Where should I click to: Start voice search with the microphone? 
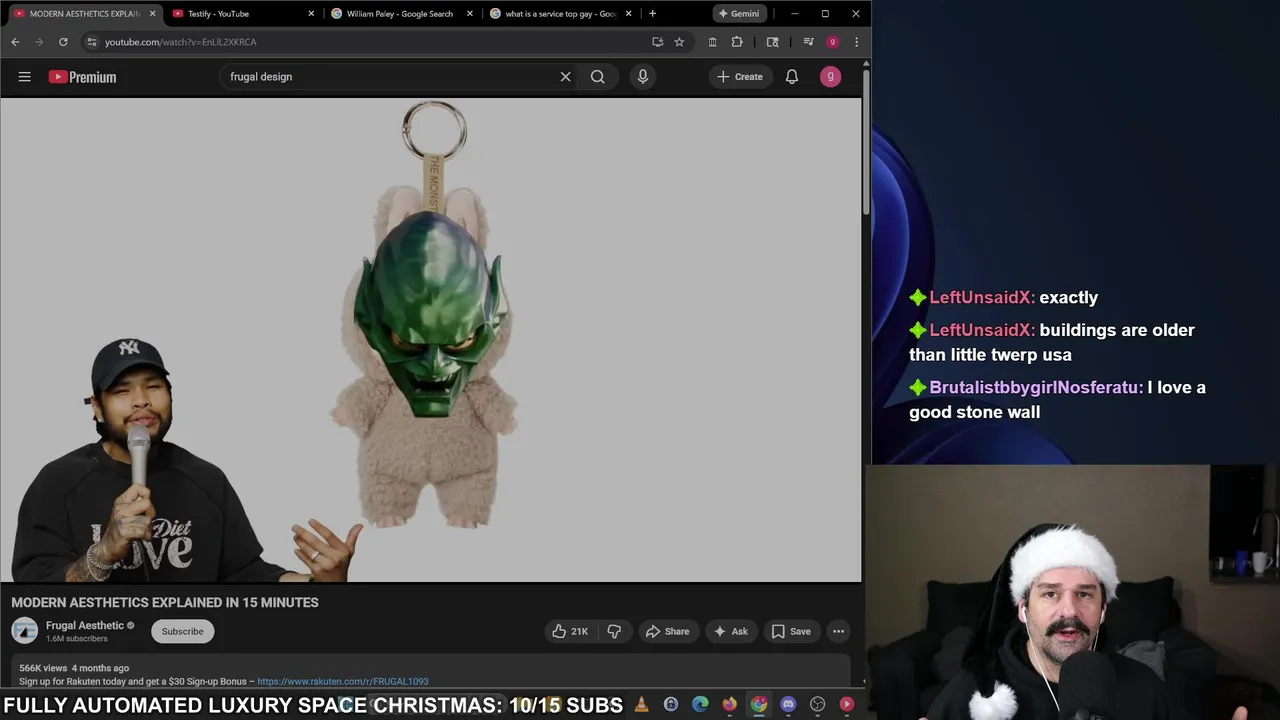click(643, 77)
